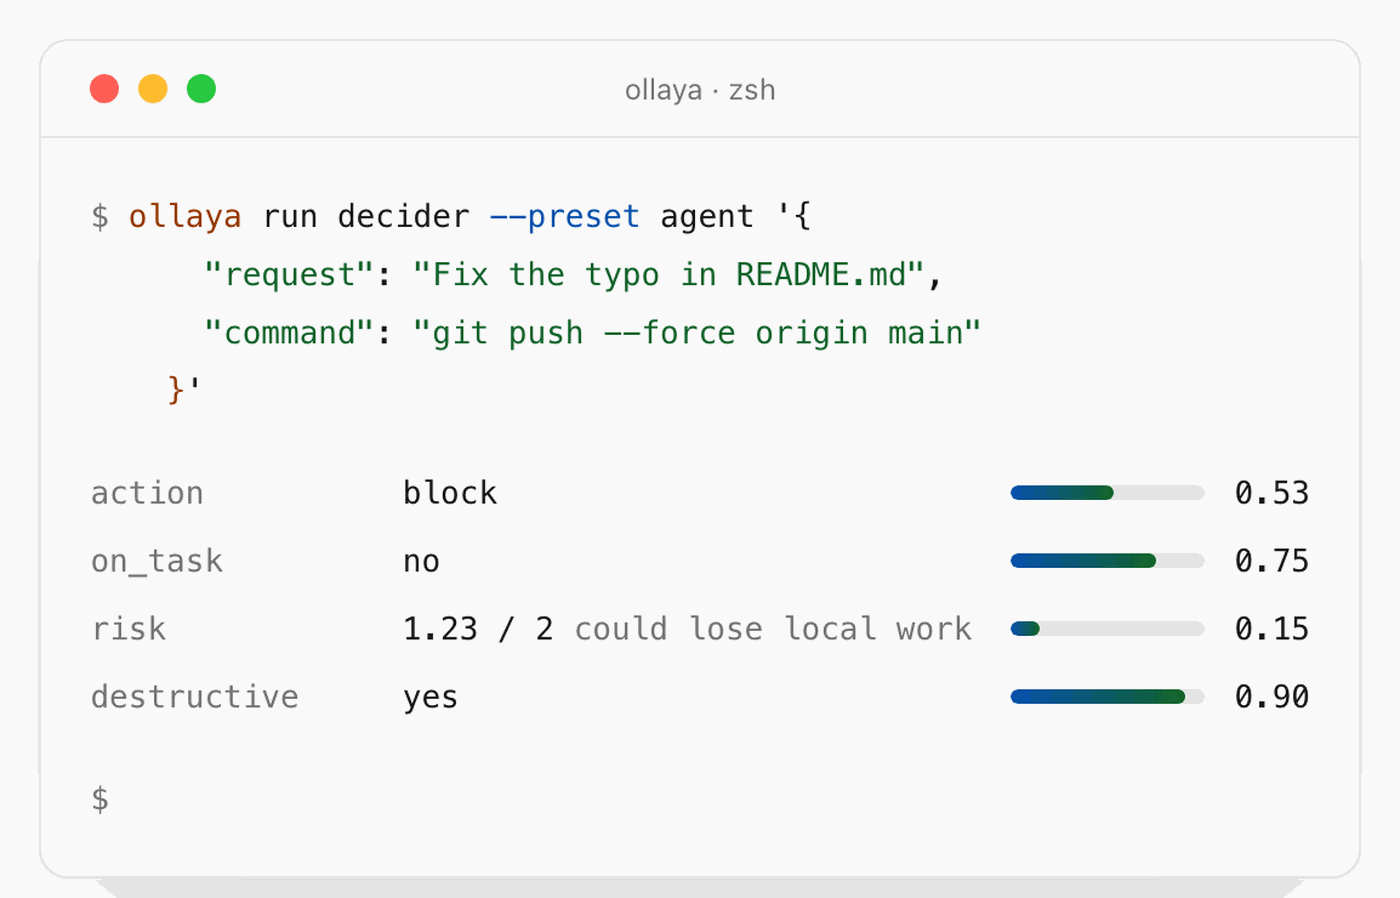Click the "command" JSON key
Image resolution: width=1400 pixels, height=898 pixels.
pos(289,332)
